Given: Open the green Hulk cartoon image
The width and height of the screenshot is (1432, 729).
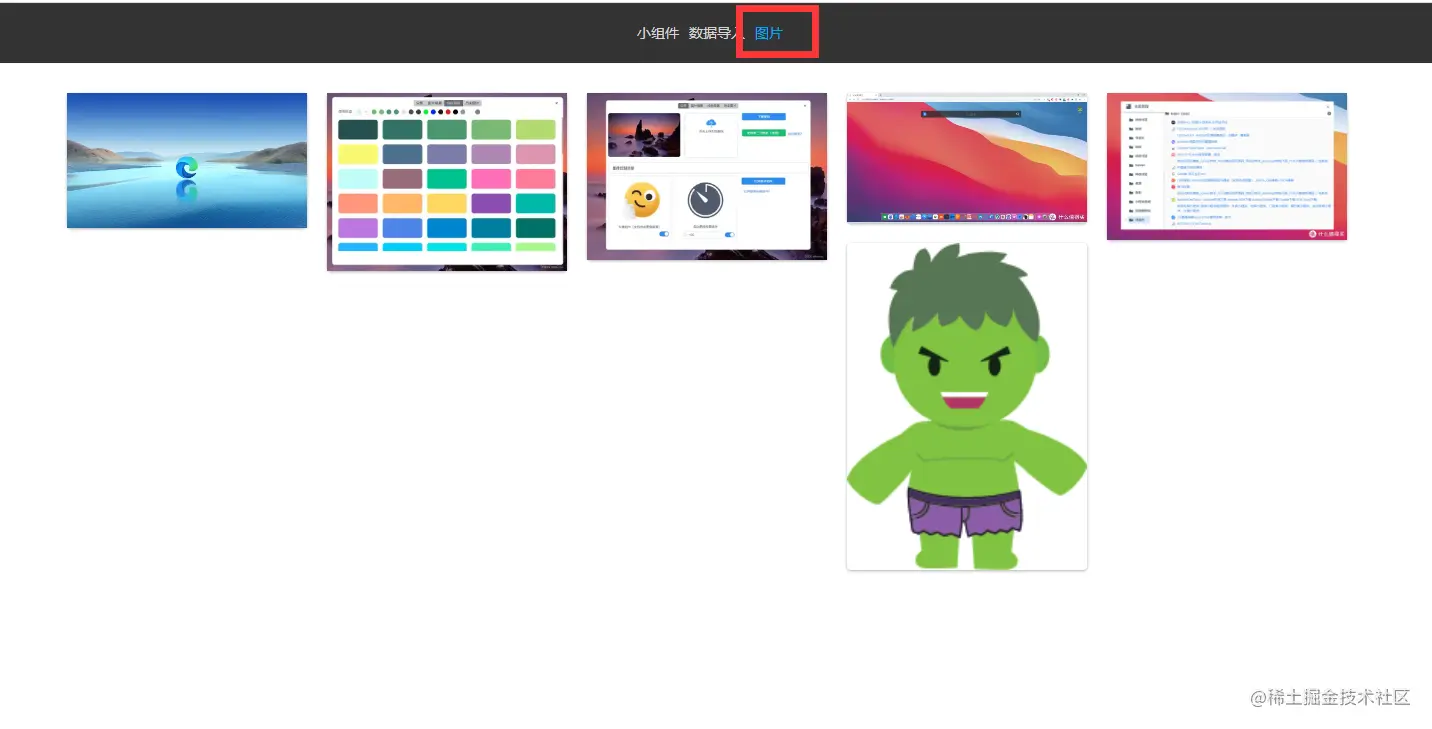Looking at the screenshot, I should pos(967,406).
